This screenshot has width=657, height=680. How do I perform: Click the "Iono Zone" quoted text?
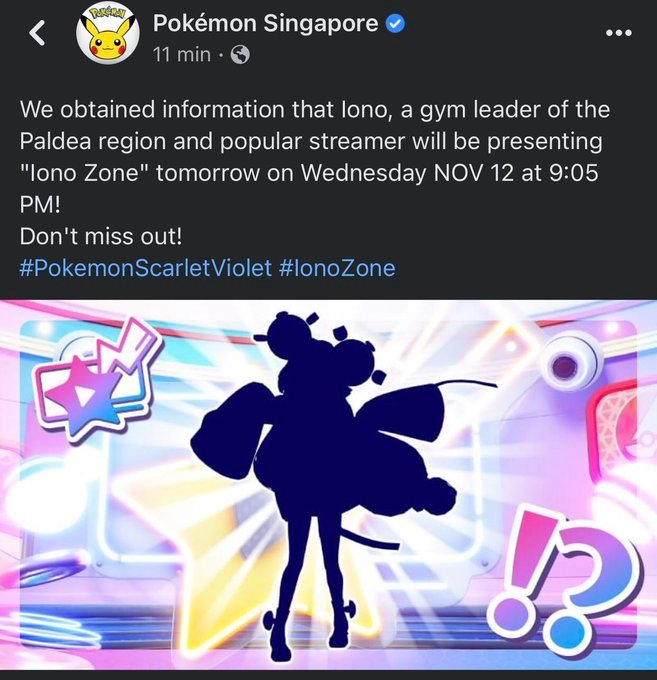[x=85, y=173]
